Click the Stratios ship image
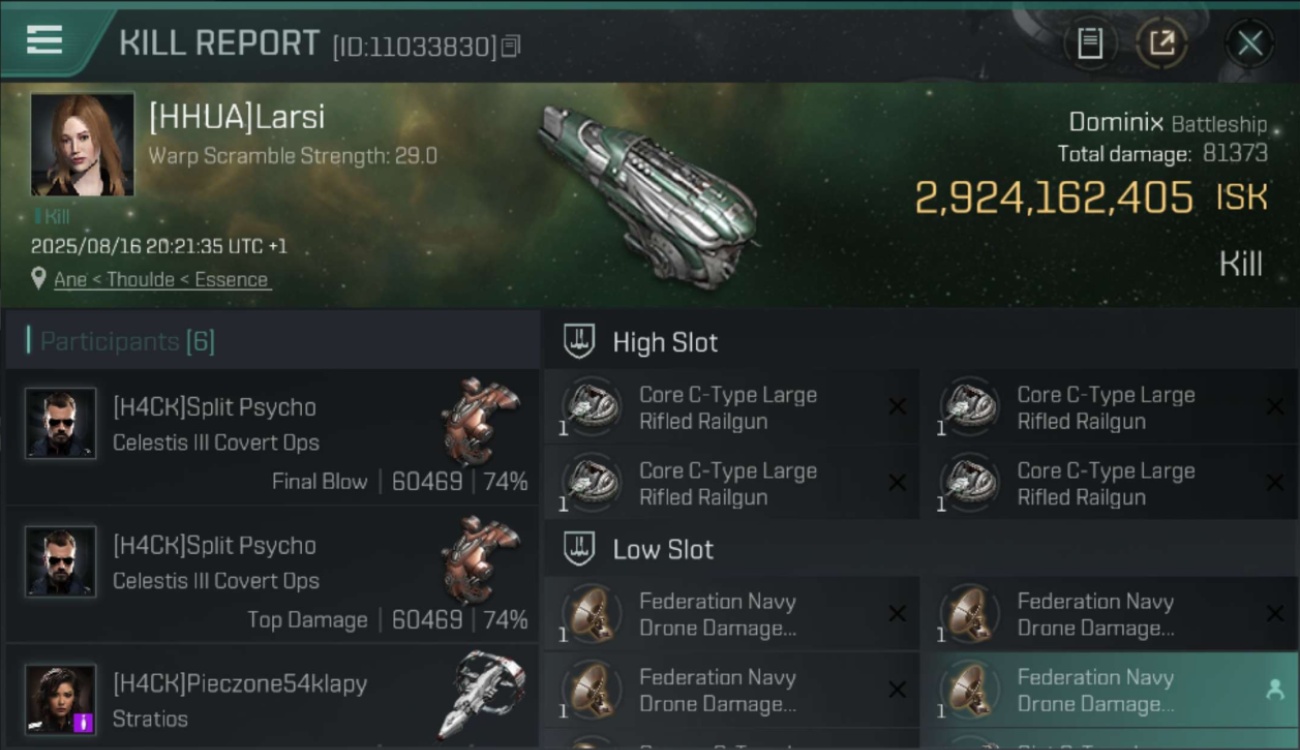 482,694
